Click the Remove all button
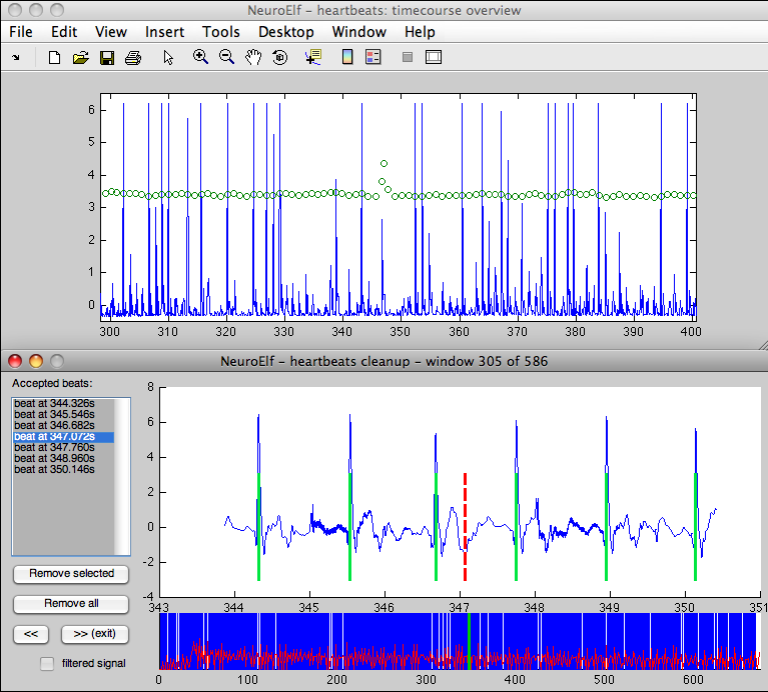 click(x=71, y=604)
